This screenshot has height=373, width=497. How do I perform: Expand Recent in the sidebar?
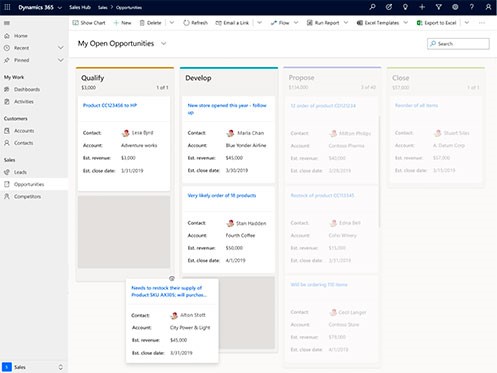(x=61, y=48)
